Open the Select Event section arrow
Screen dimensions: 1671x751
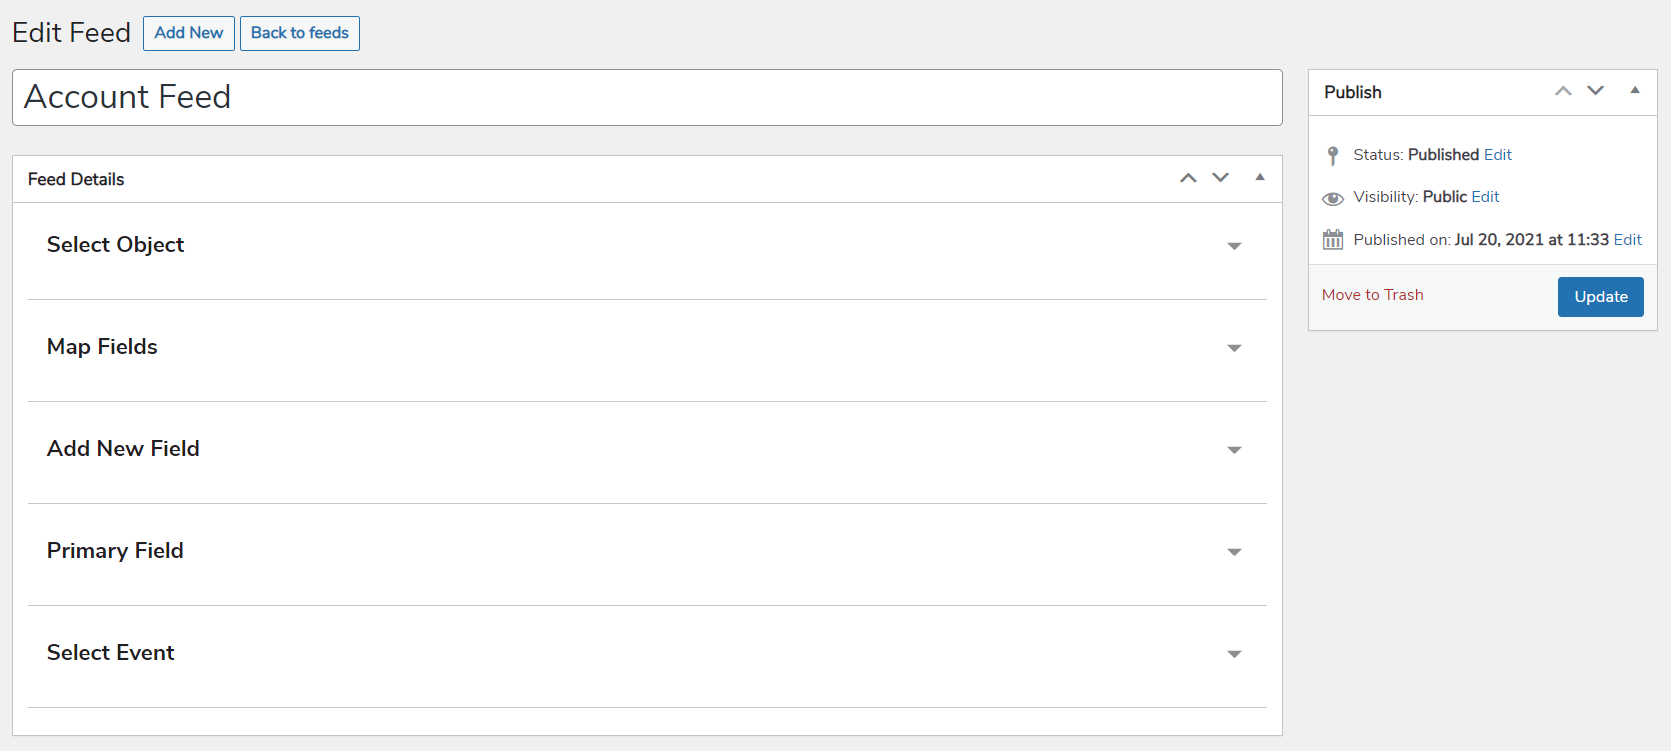pyautogui.click(x=1234, y=654)
